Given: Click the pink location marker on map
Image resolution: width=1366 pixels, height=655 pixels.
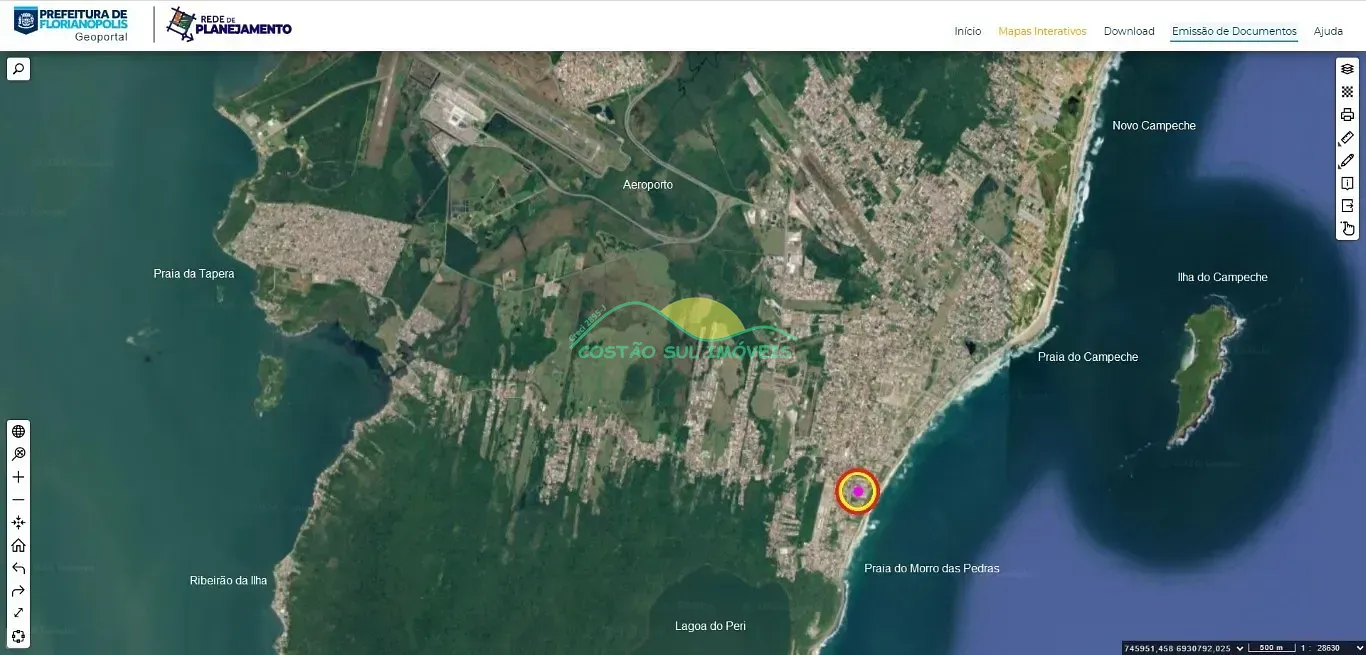Looking at the screenshot, I should click(857, 491).
